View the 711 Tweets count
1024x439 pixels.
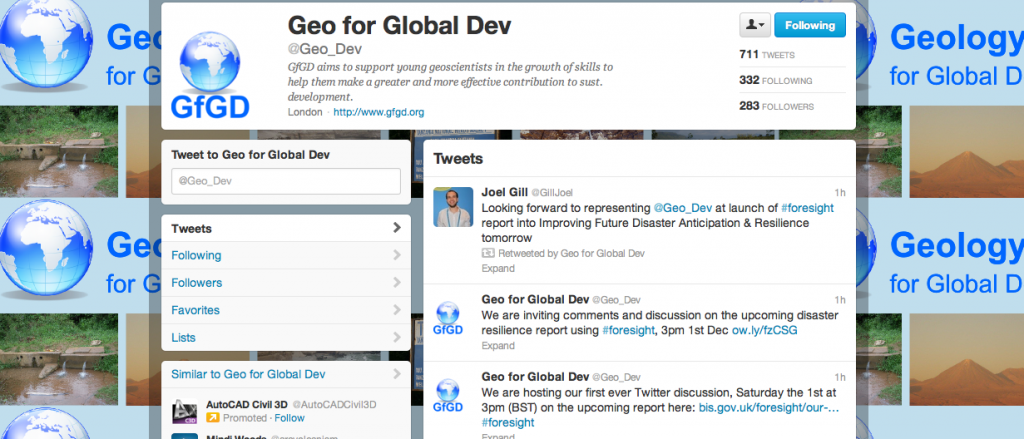(767, 55)
